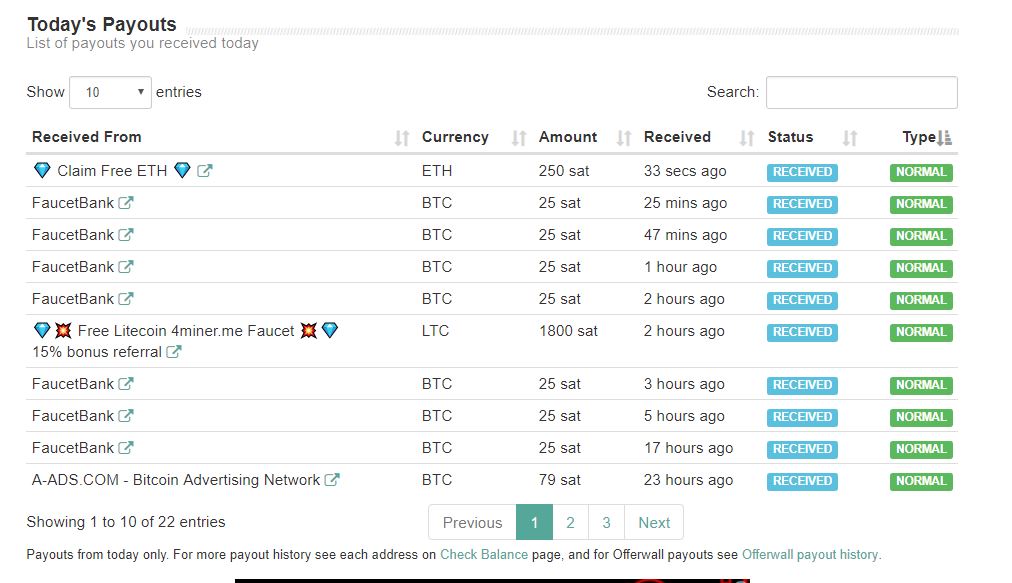Open external link icon for FaucetBank 25 mins ago

coord(126,203)
